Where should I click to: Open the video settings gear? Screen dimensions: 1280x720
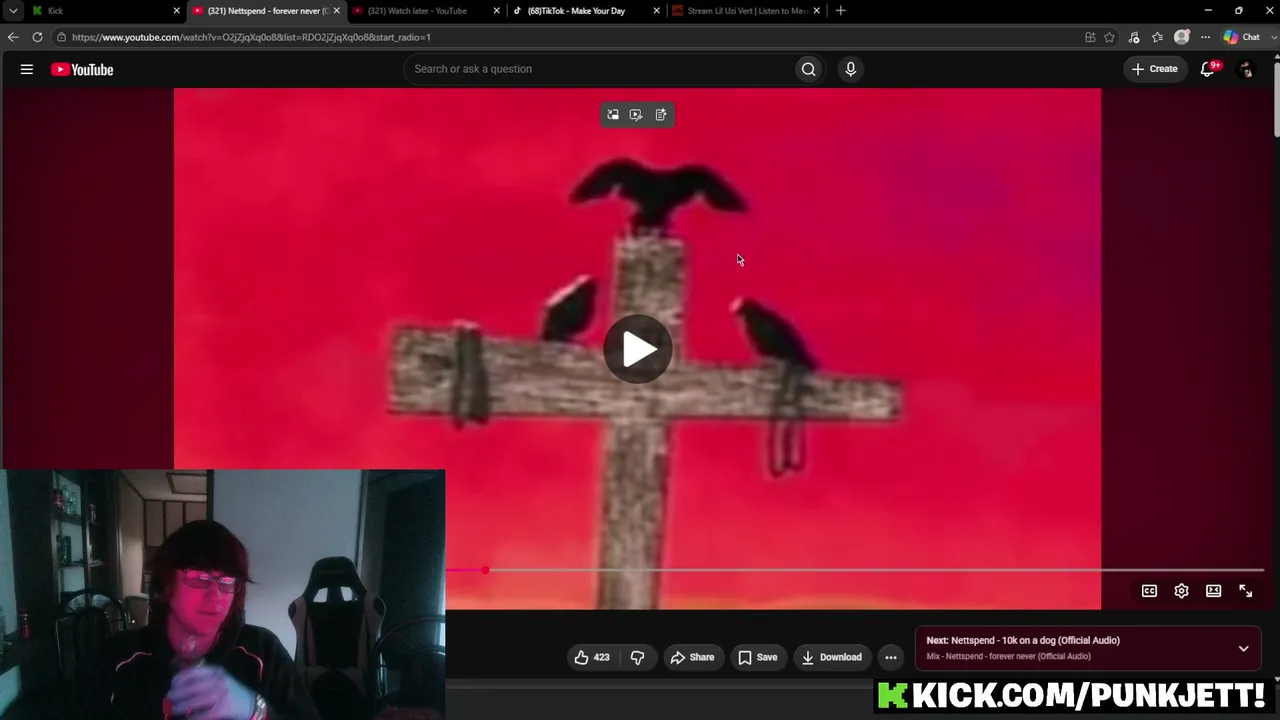coord(1181,591)
